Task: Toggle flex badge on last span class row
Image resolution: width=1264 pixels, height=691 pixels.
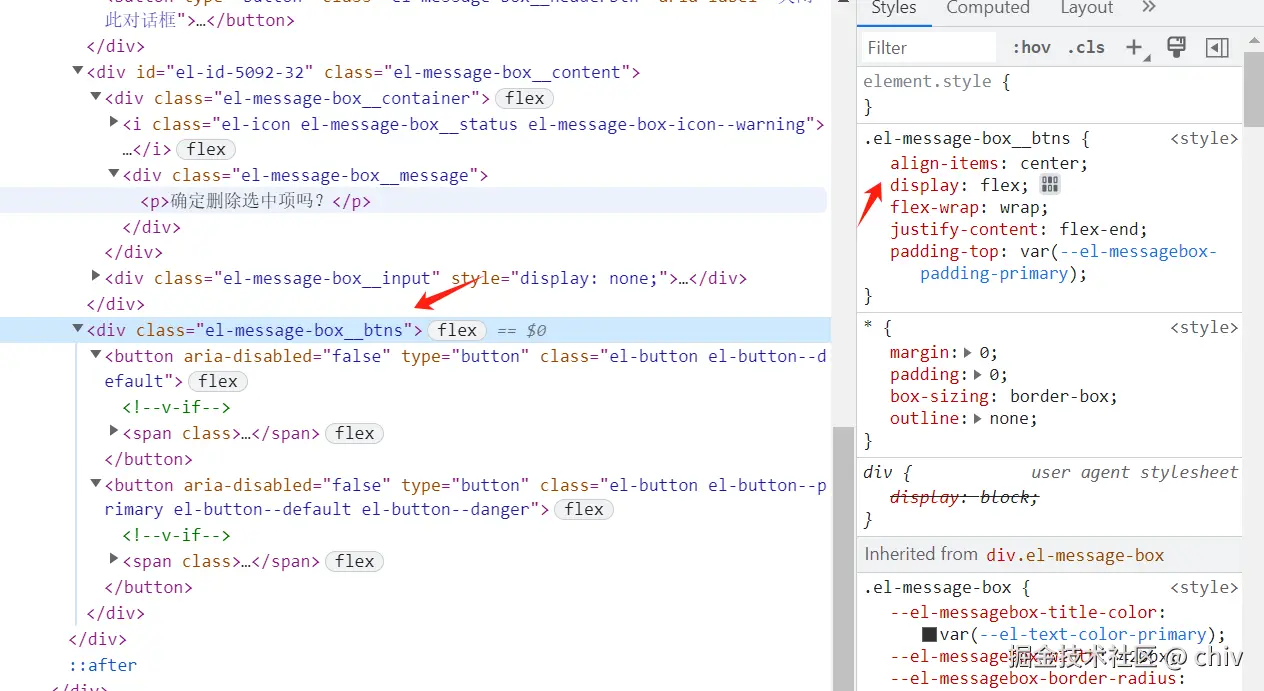Action: [355, 561]
